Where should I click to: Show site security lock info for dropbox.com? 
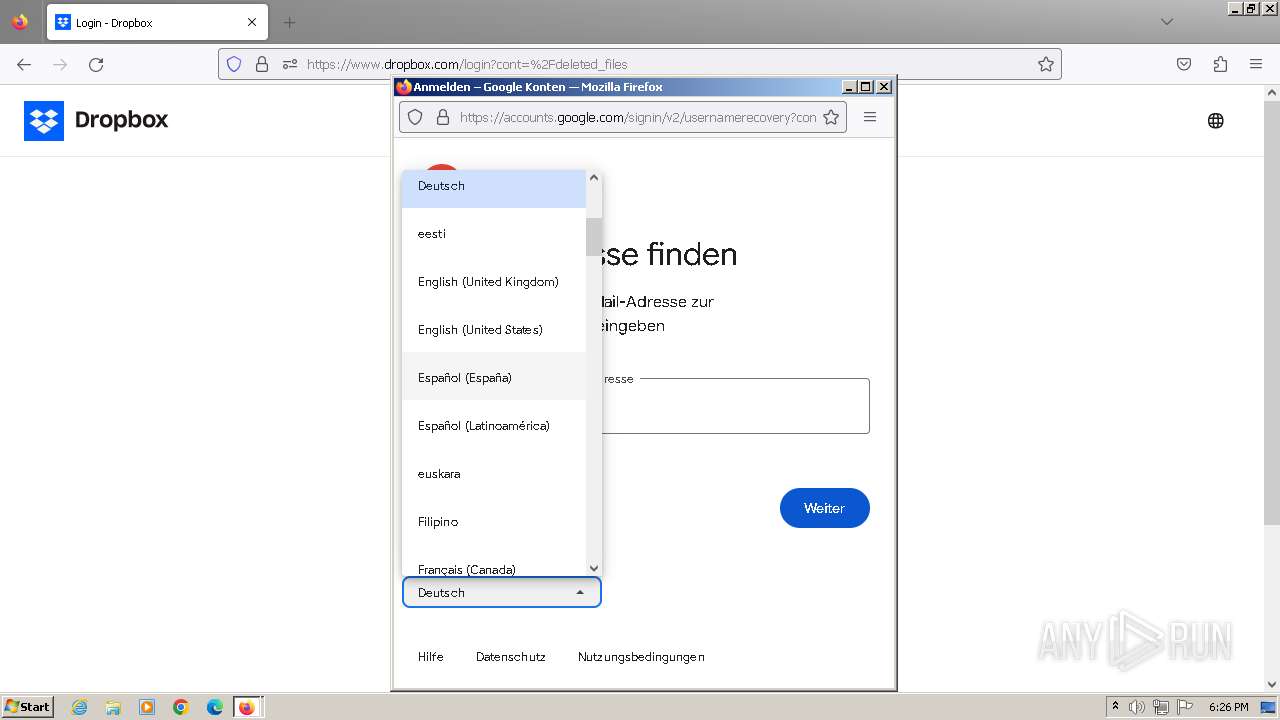pyautogui.click(x=262, y=64)
